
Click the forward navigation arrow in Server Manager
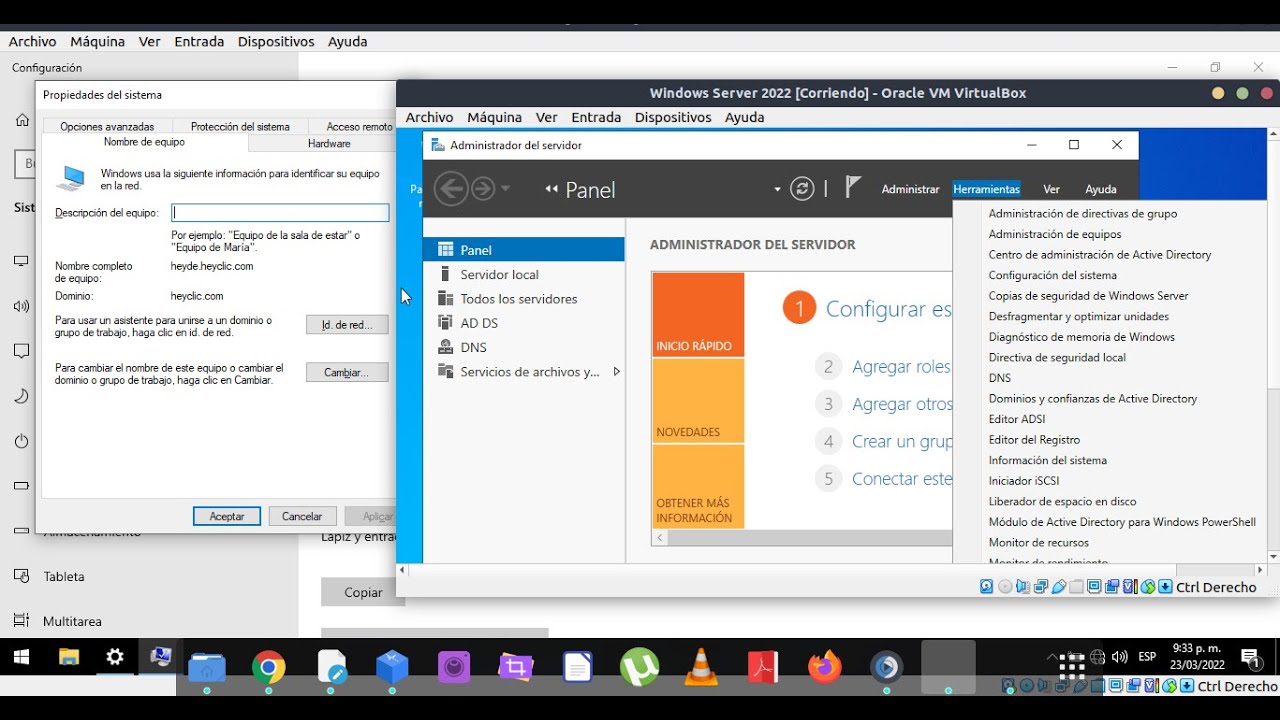click(x=483, y=188)
